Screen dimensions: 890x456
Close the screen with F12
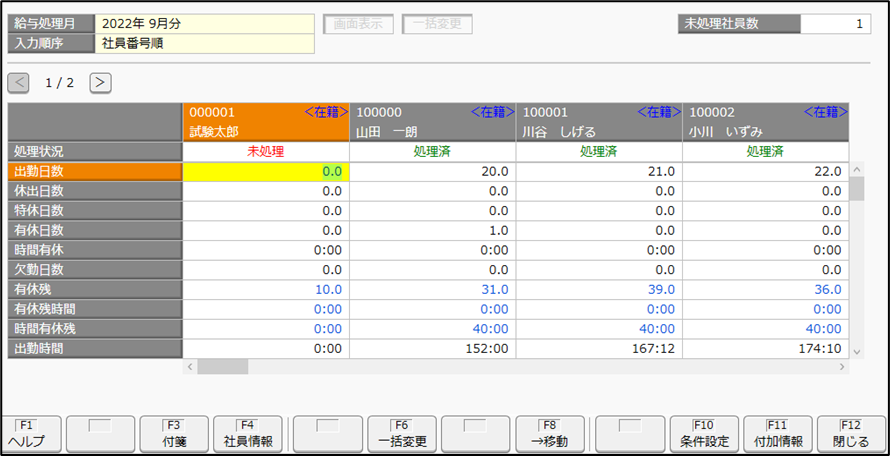click(x=851, y=433)
